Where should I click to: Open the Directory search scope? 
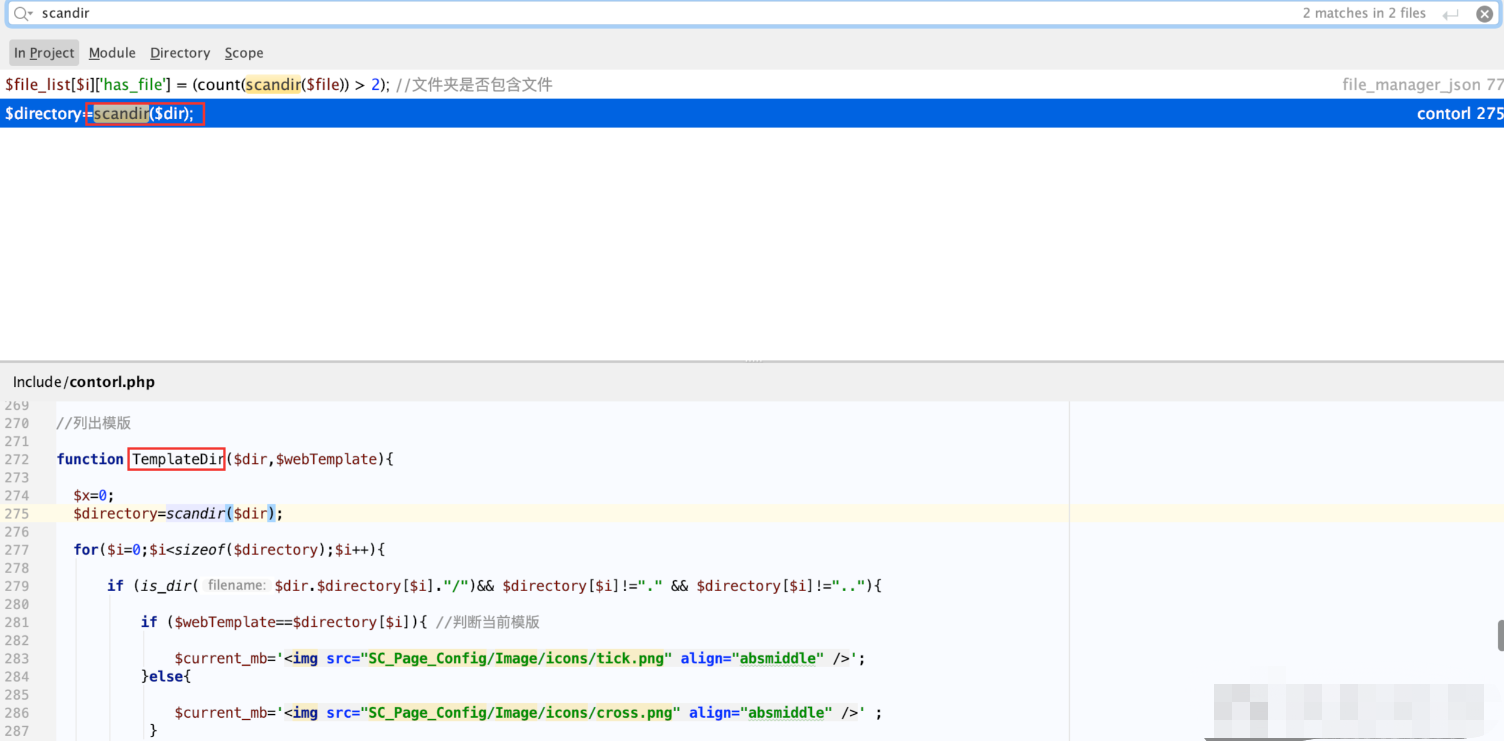pos(180,52)
